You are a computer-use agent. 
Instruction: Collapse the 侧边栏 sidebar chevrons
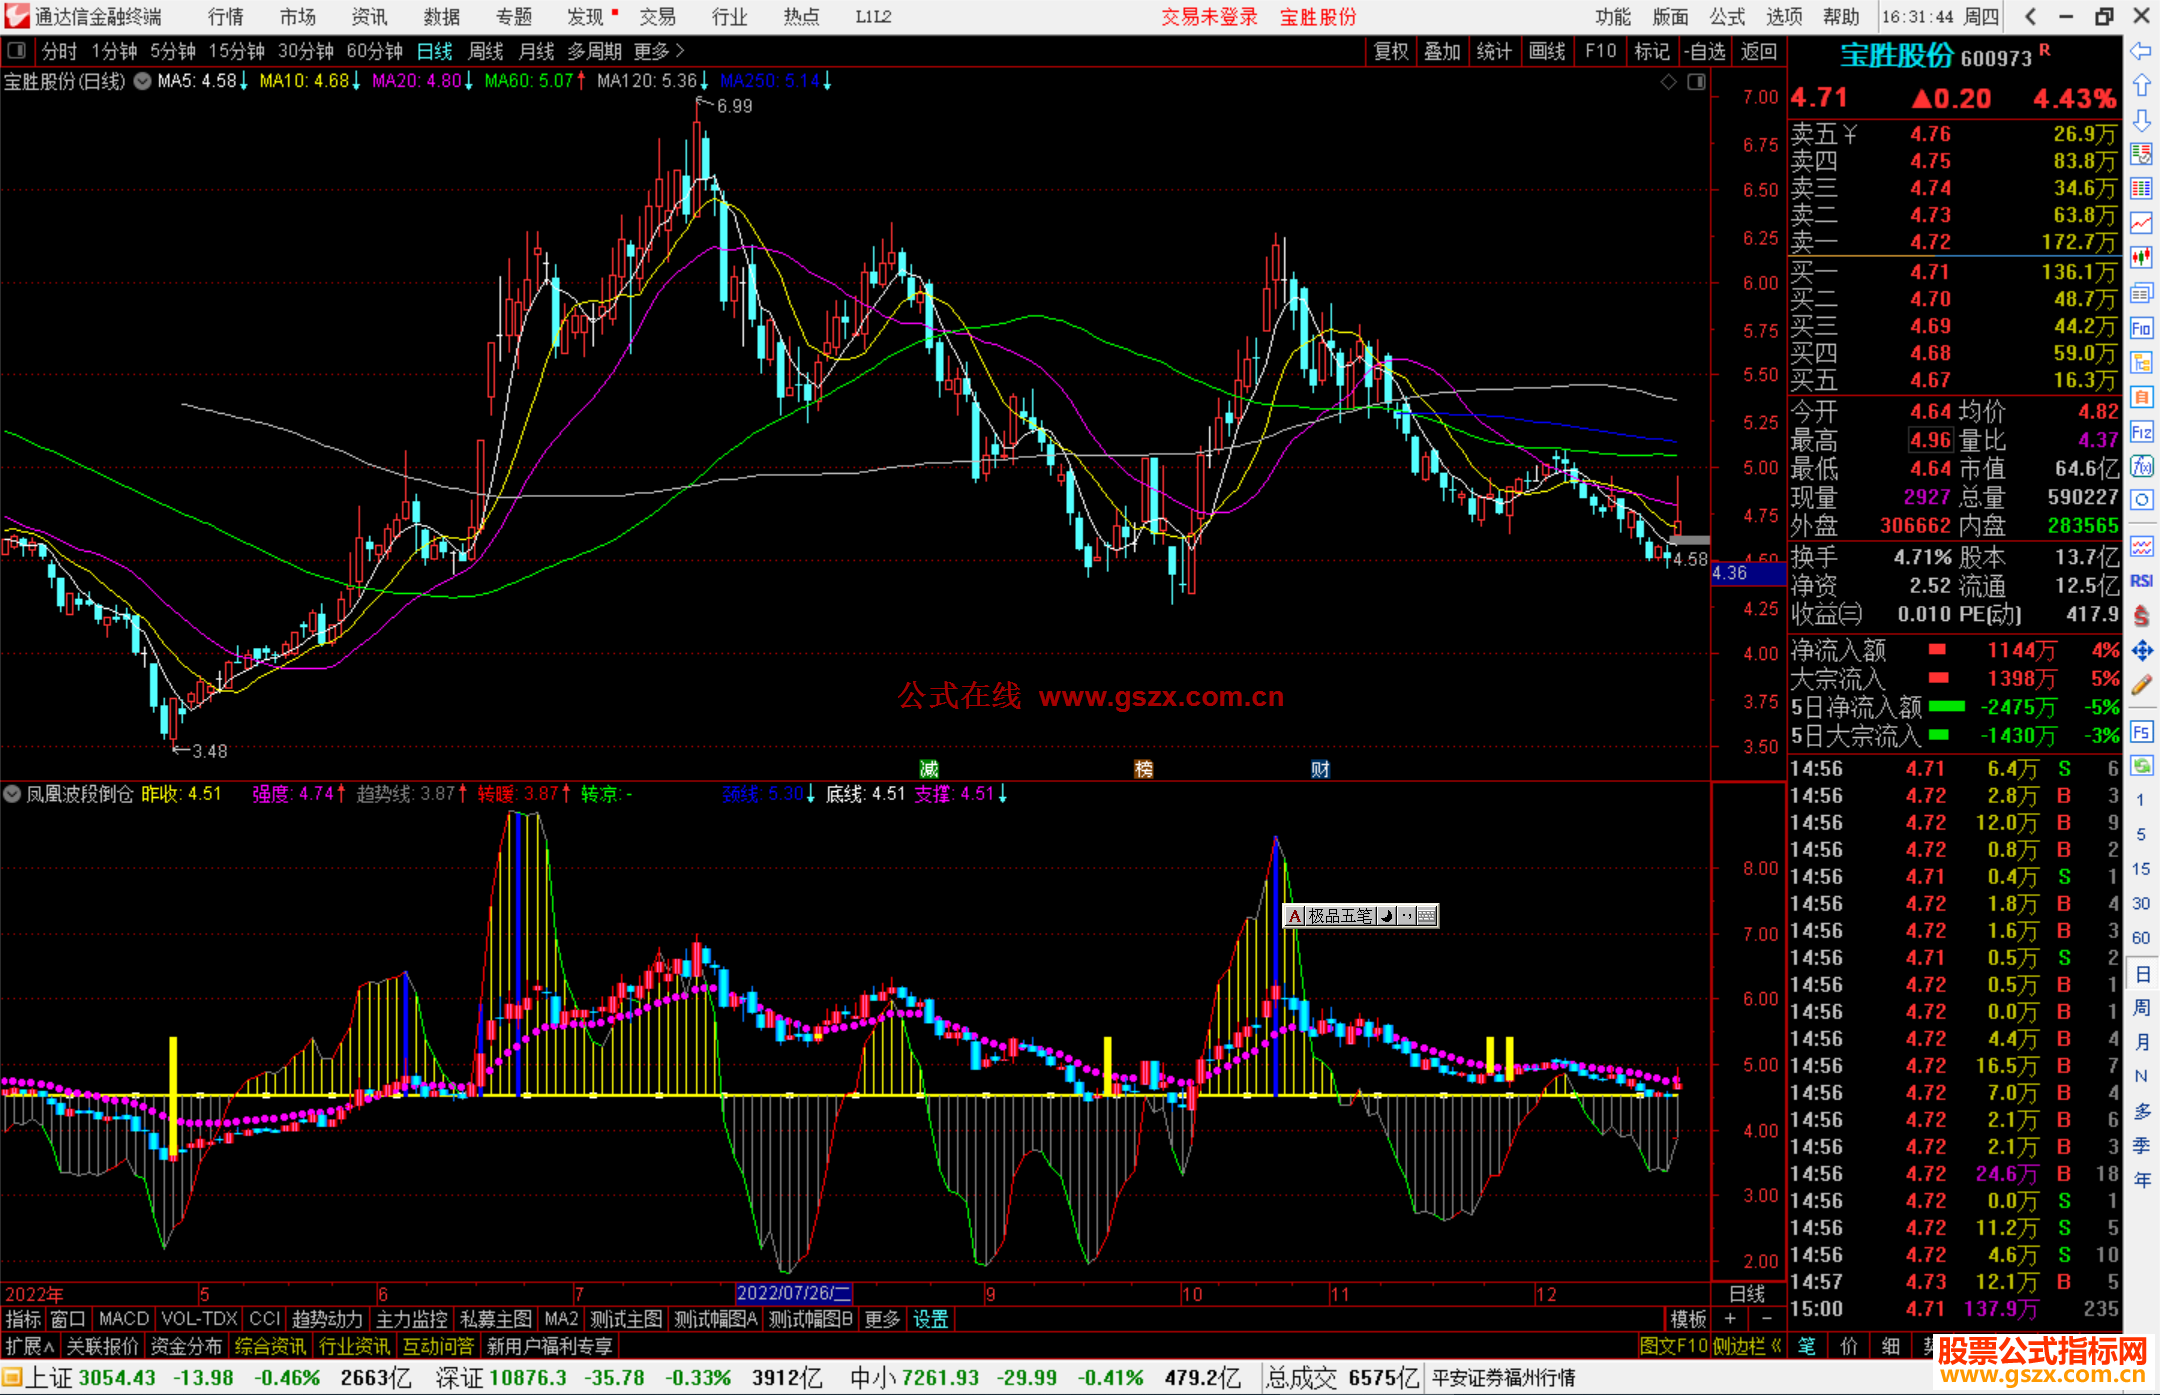(x=1776, y=1347)
